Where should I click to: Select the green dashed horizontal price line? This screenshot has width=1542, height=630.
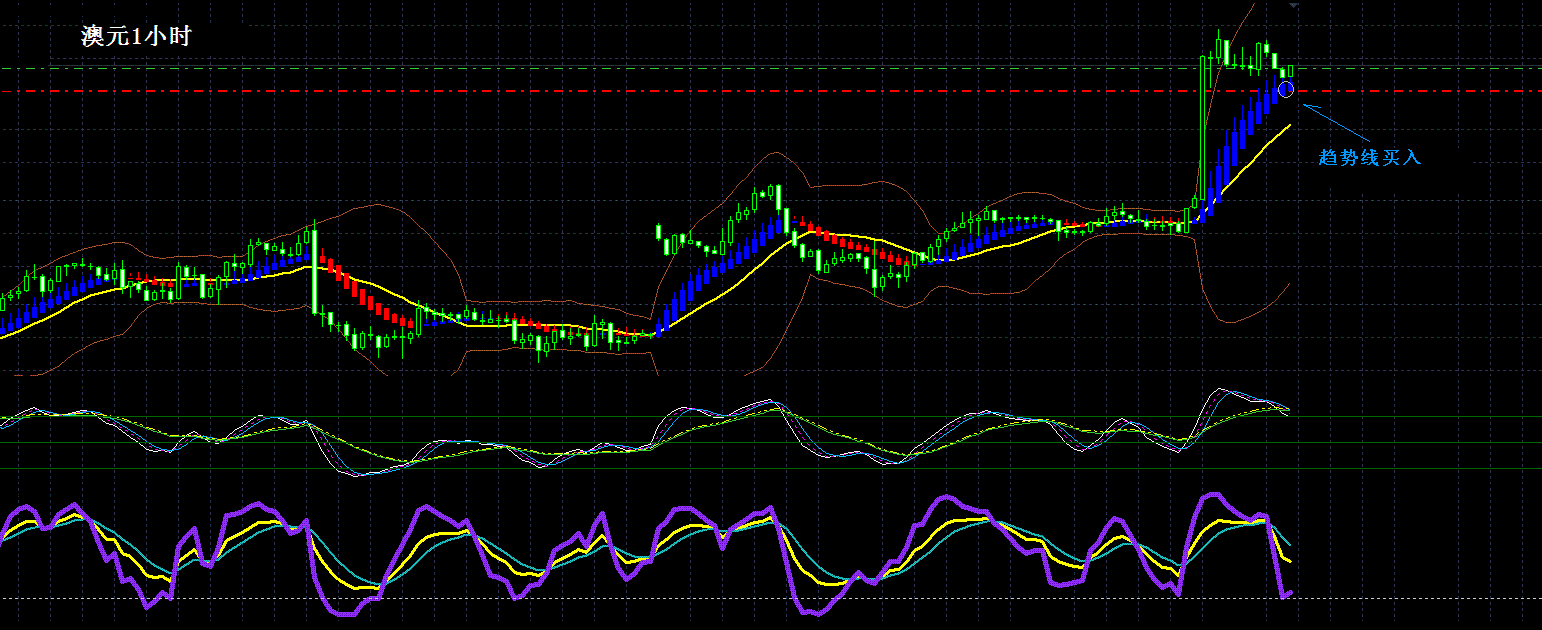771,69
